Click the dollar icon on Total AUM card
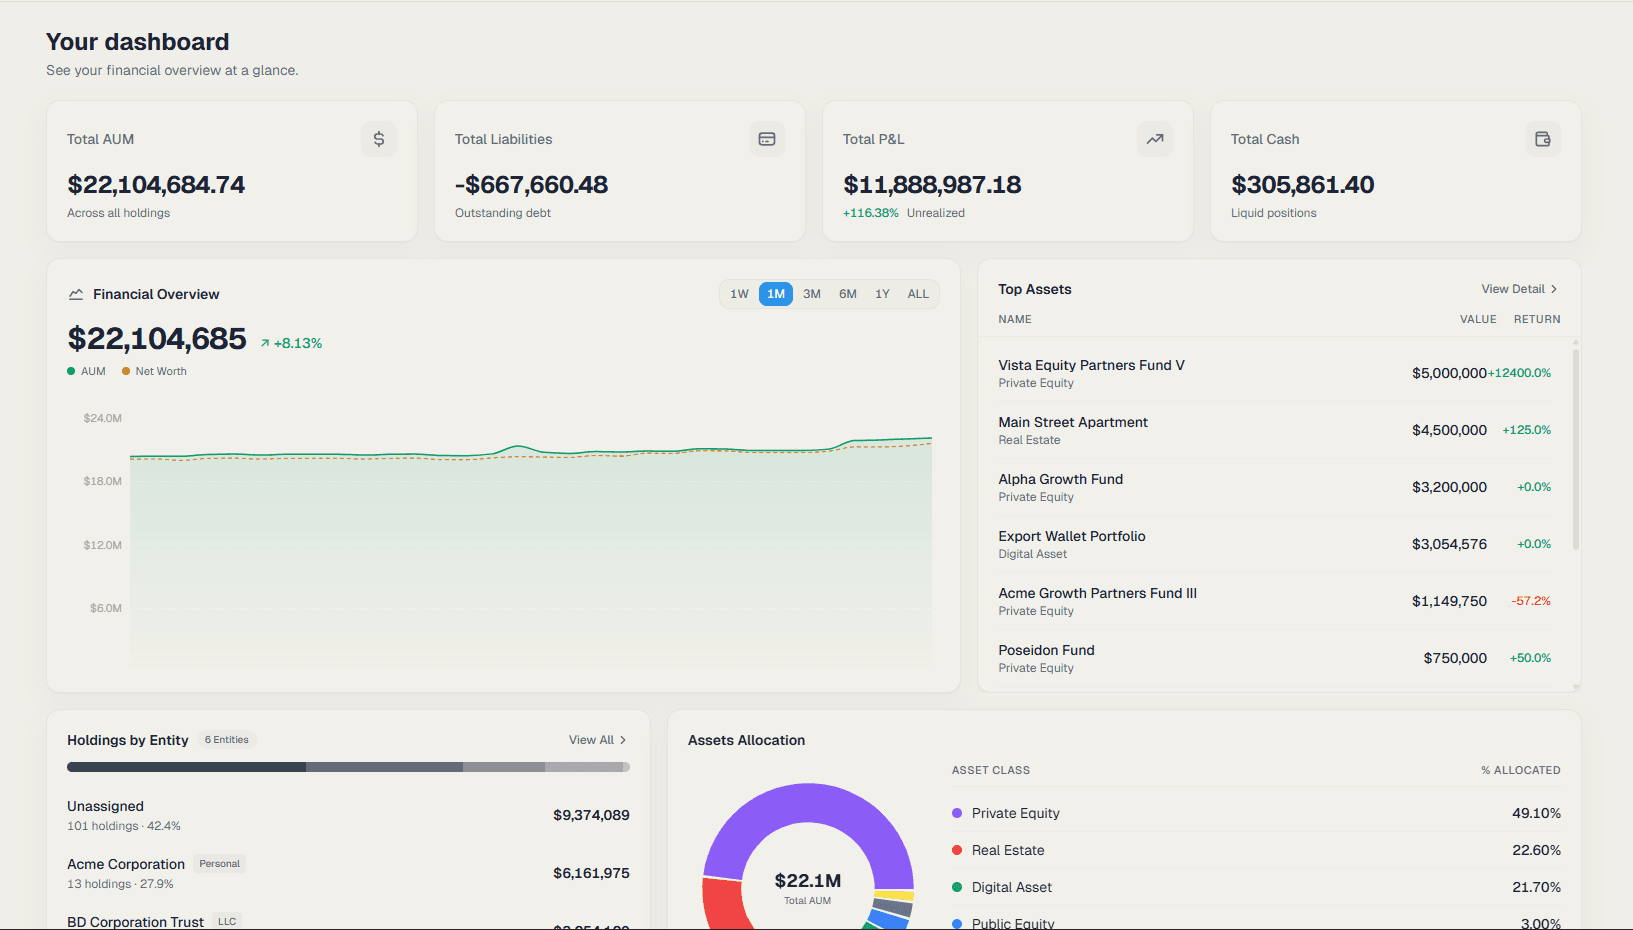Screen dimensions: 1633x930 click(x=379, y=139)
